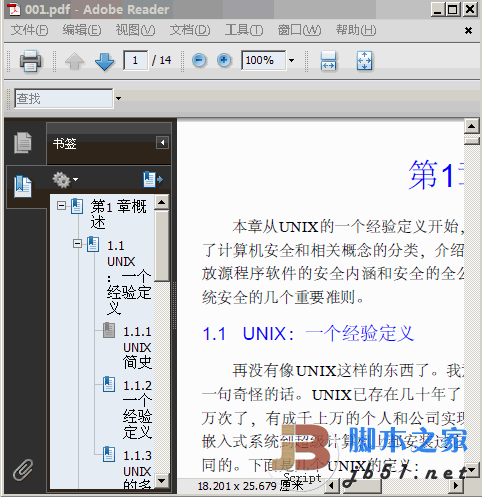Select the 1.1.2 一个经验定义 bookmark
482x497 pixels.
[x=137, y=409]
